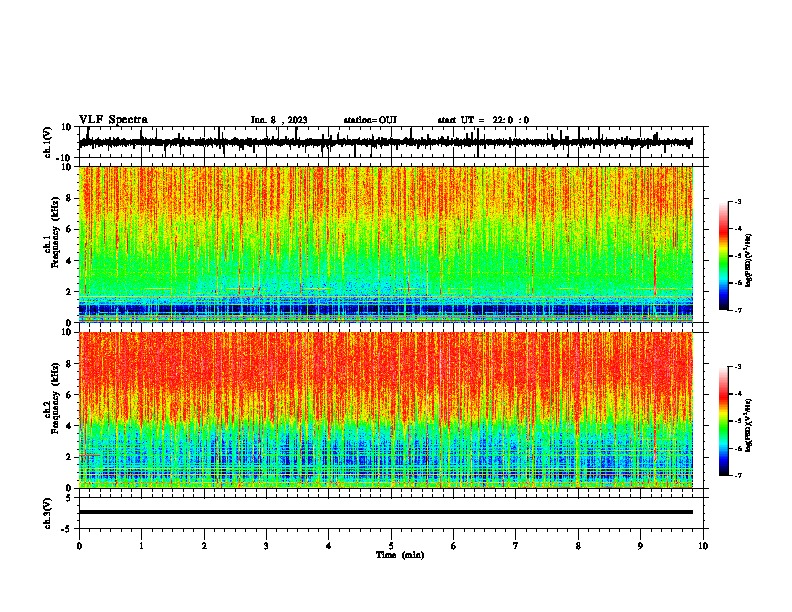Click inside the ch.2 spectrogram panel
Screen dimensions: 792x612
point(386,410)
